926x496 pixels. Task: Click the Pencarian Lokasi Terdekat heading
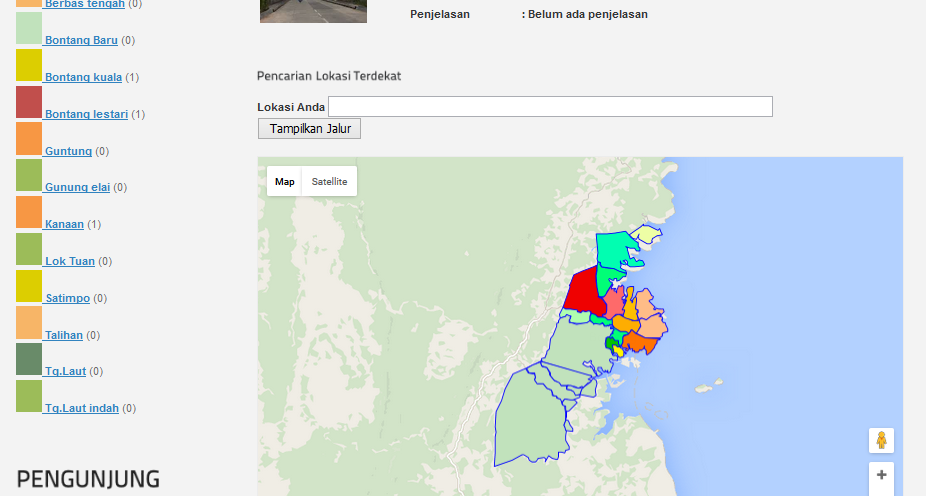click(329, 76)
